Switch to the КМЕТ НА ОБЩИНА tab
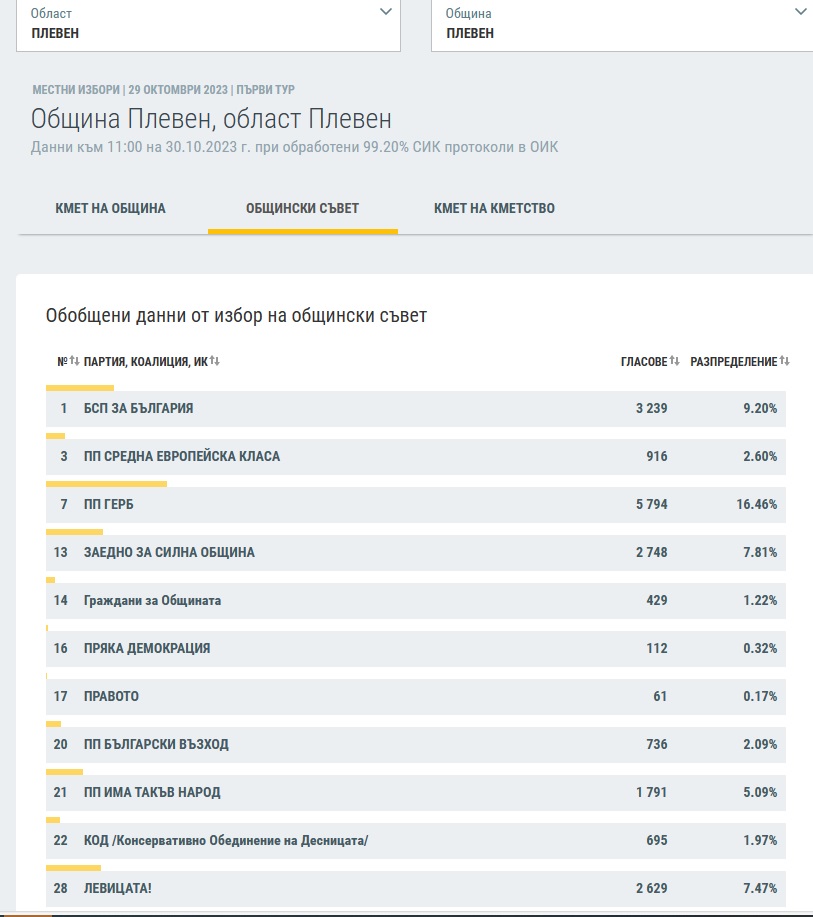813x917 pixels. (x=110, y=209)
